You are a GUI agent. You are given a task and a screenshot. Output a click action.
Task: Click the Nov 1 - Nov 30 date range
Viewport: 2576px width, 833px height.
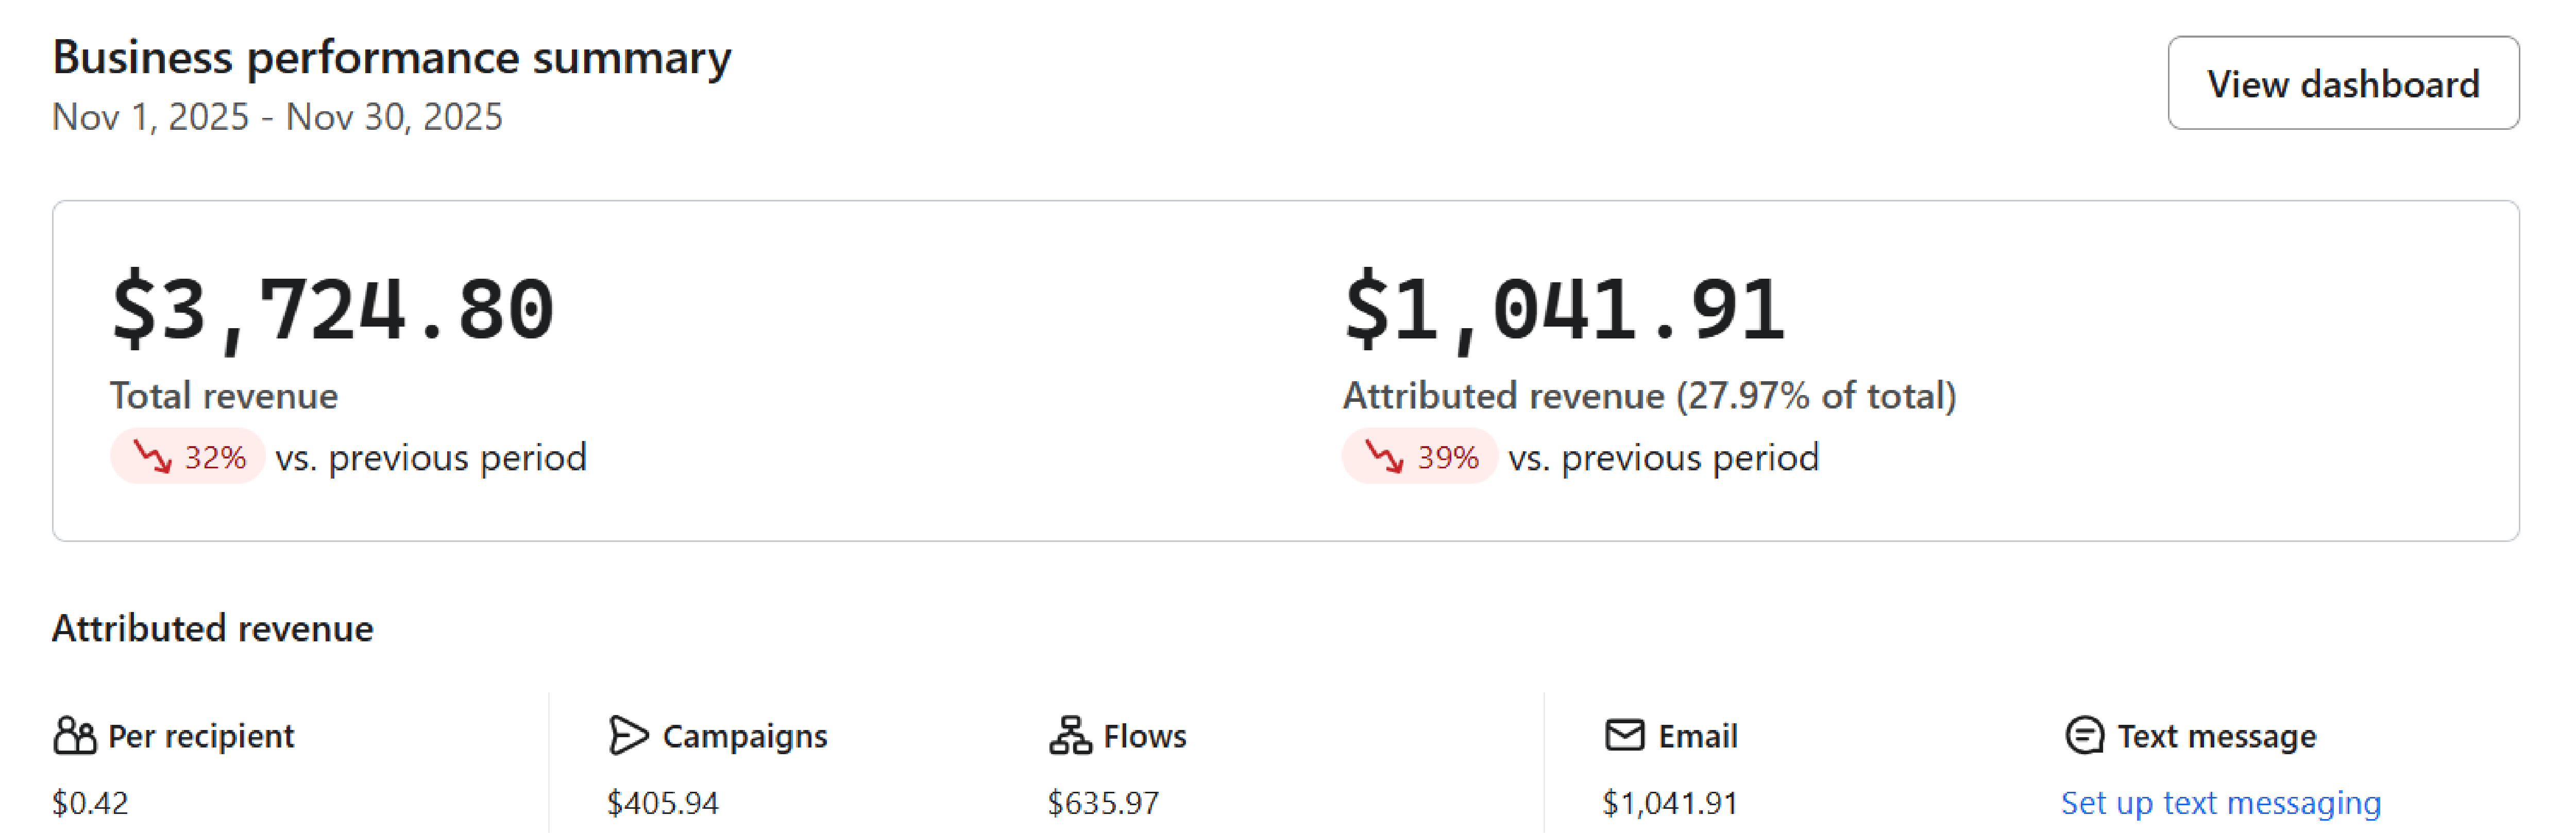(277, 117)
